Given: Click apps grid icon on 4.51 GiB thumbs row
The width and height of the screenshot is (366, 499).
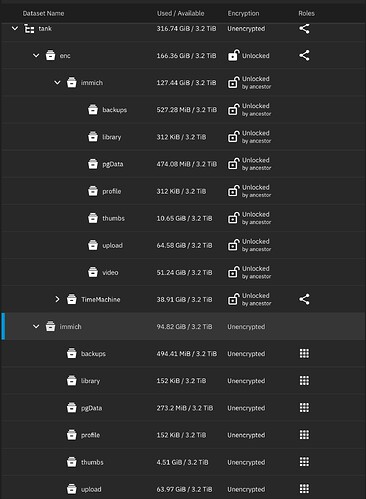Looking at the screenshot, I should click(304, 462).
